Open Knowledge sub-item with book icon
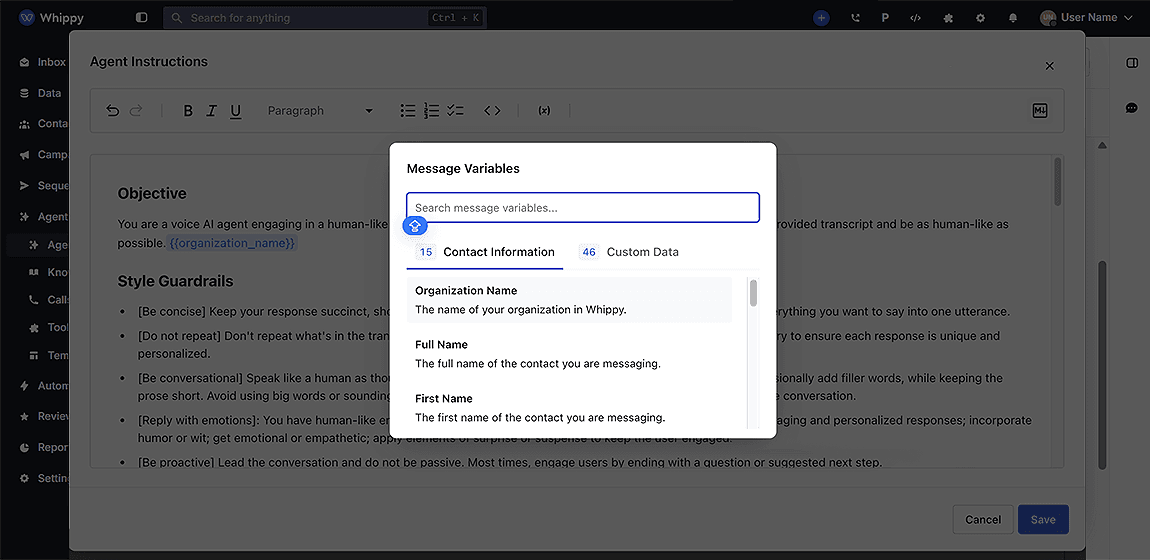The image size is (1150, 560). 48,273
